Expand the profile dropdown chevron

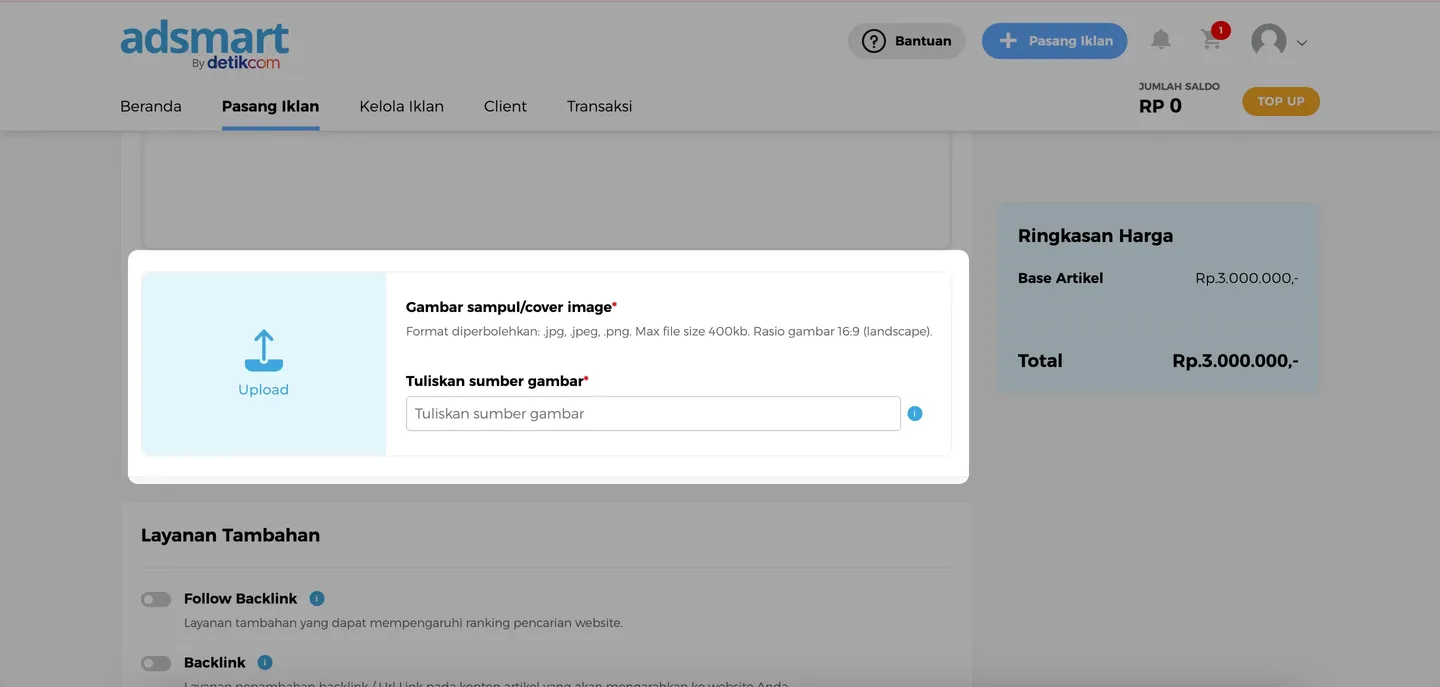(x=1301, y=43)
